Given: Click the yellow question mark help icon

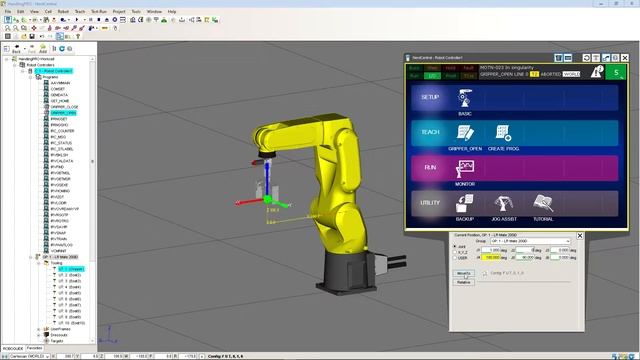Looking at the screenshot, I should [x=78, y=36].
